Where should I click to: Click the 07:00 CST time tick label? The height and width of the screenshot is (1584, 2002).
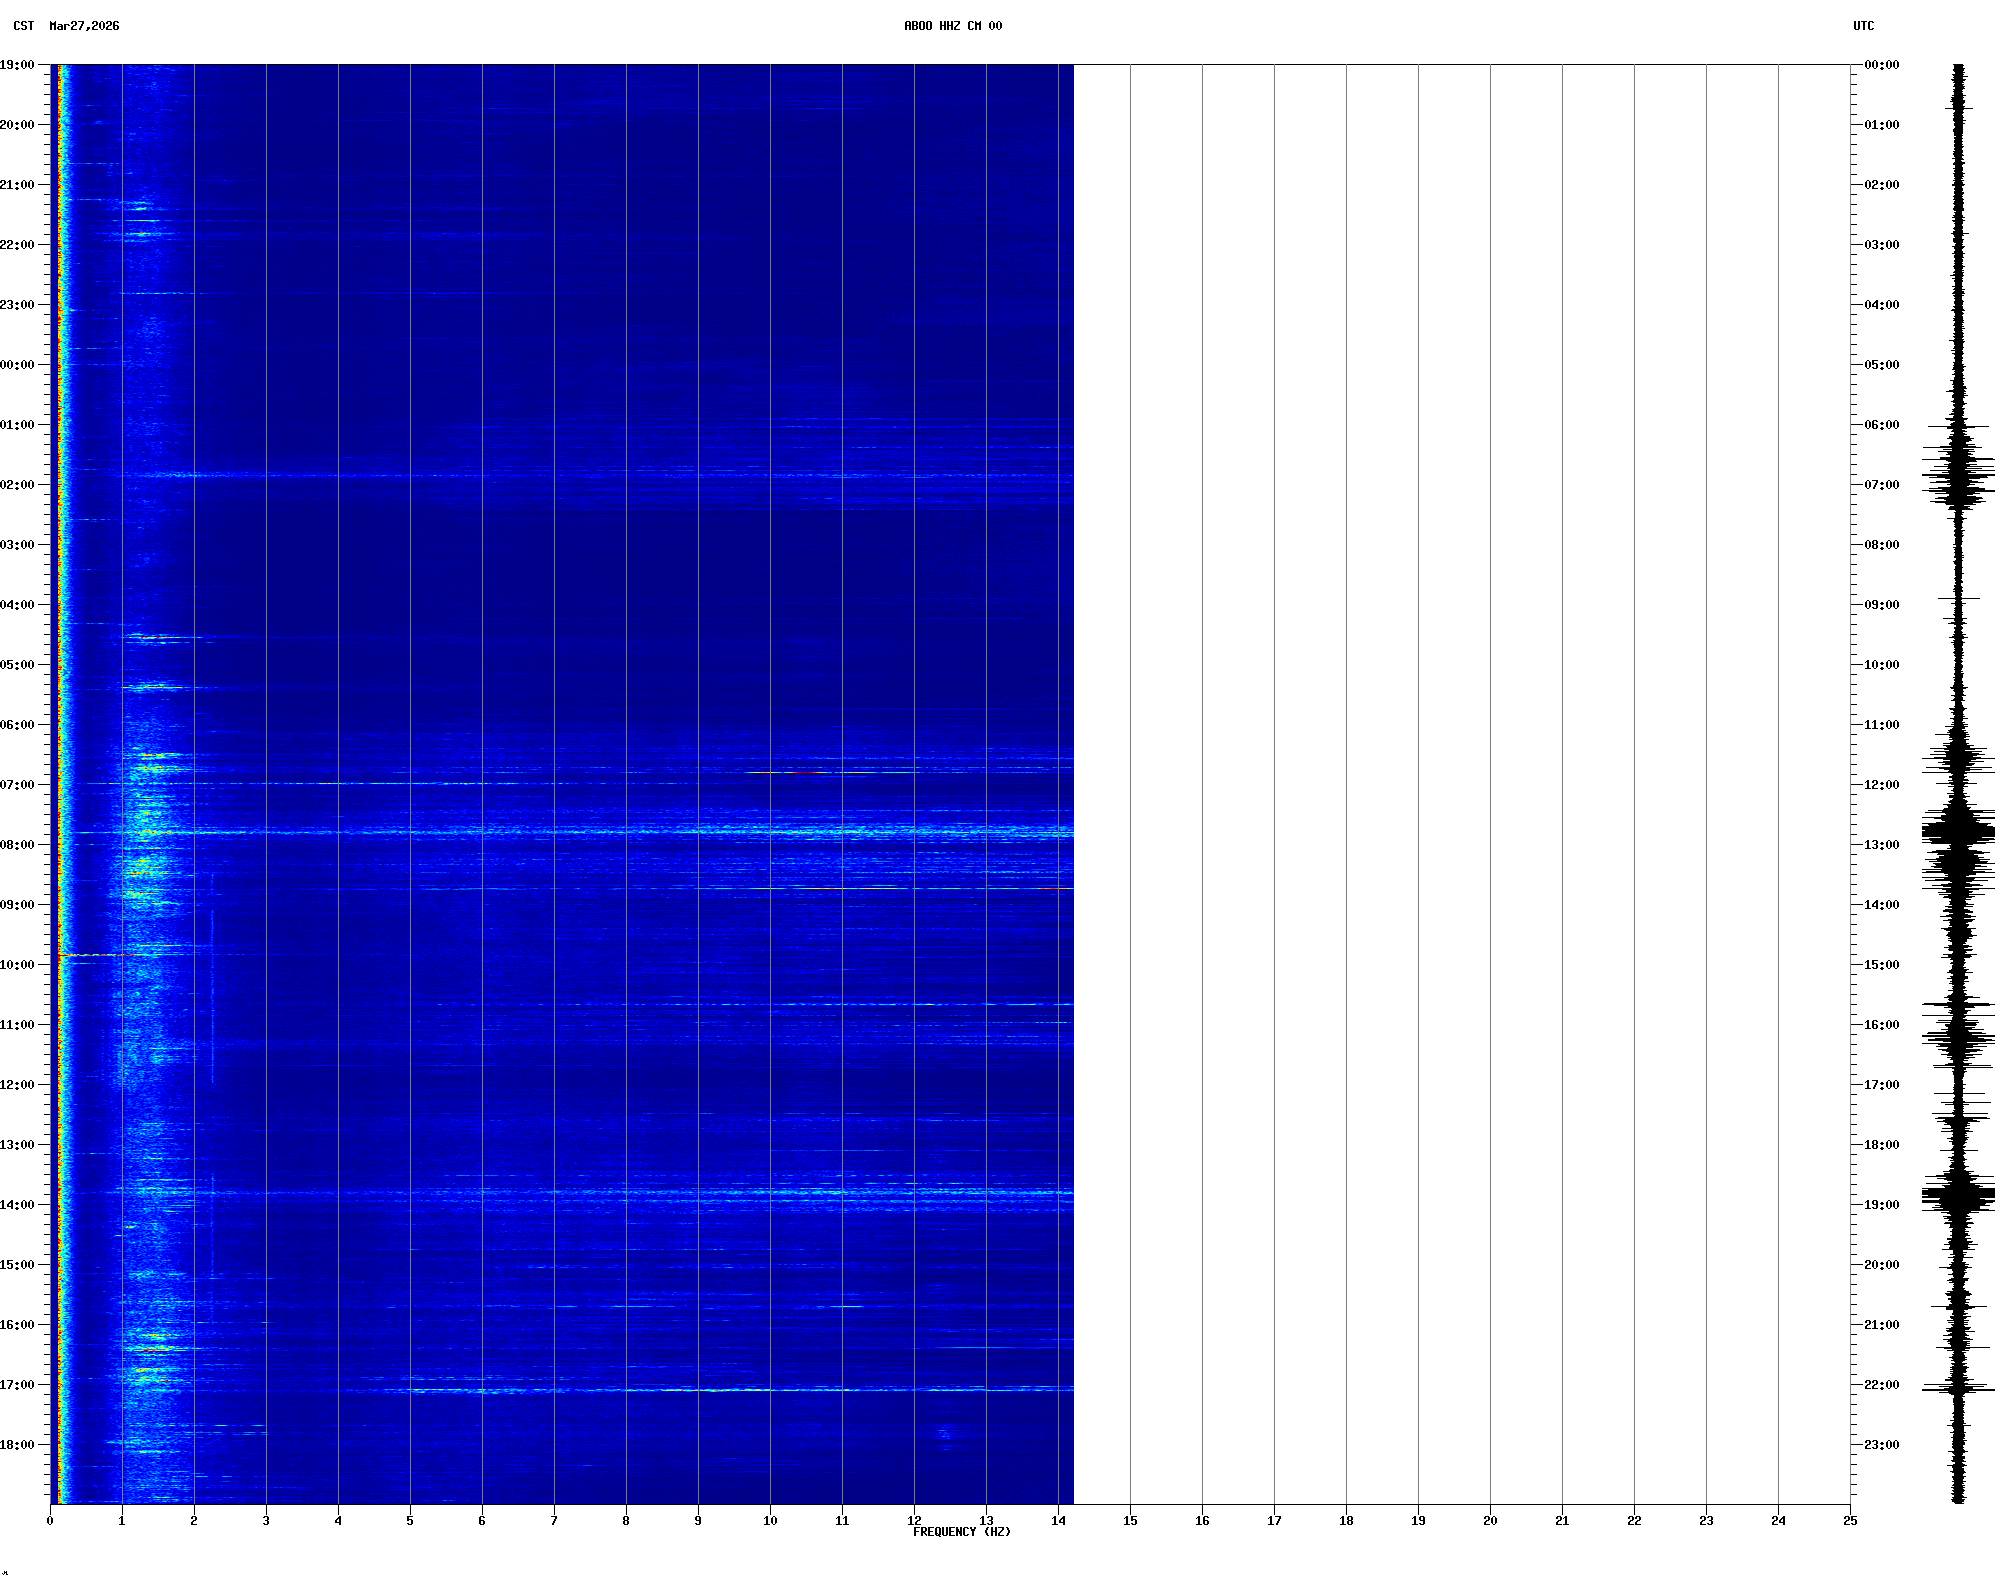pos(17,785)
